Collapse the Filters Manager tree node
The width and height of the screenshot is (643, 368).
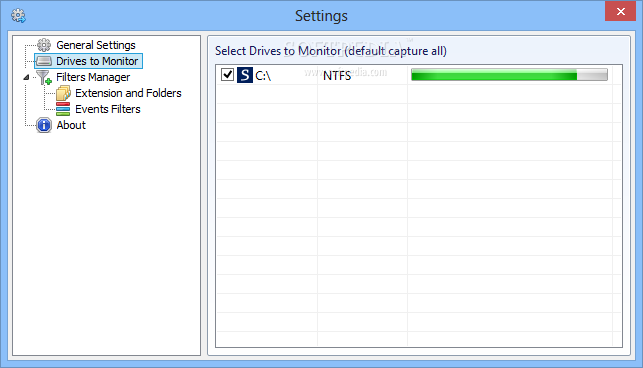[x=26, y=77]
